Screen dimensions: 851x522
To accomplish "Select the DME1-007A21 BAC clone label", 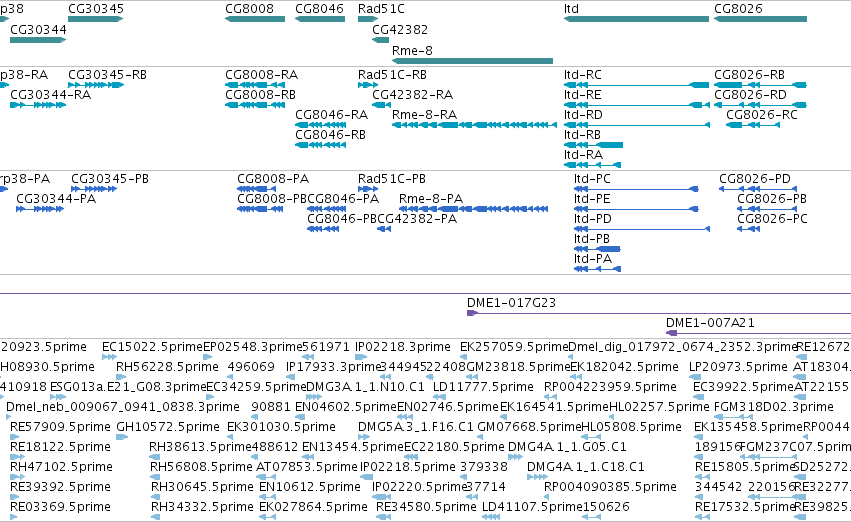I will click(710, 323).
